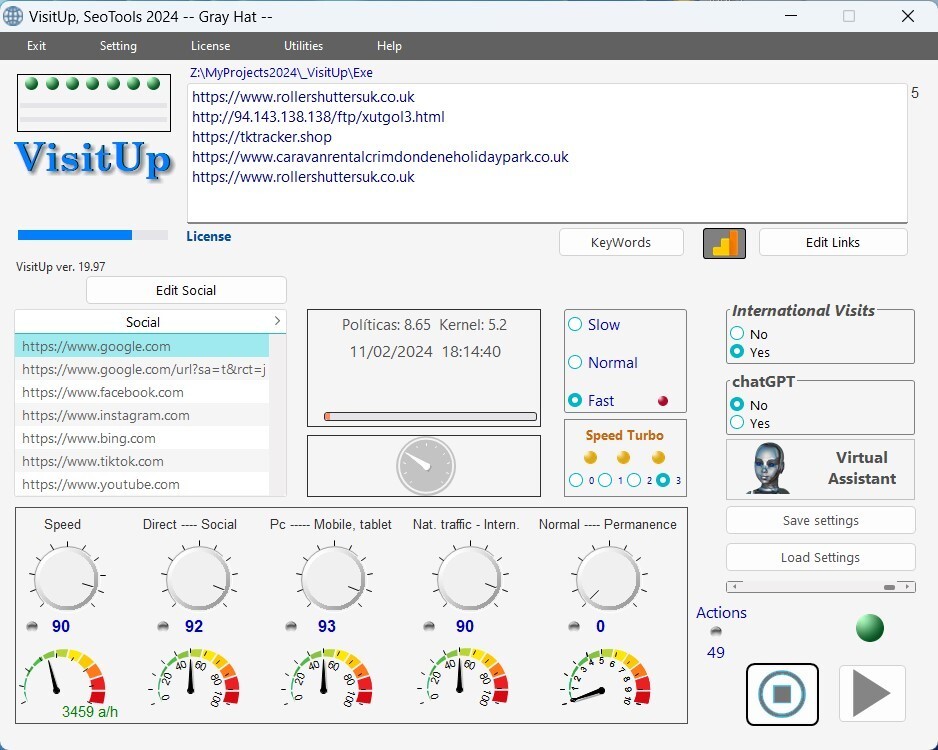This screenshot has height=750, width=938.
Task: Click the Virtual Assistant robot icon
Action: point(766,469)
